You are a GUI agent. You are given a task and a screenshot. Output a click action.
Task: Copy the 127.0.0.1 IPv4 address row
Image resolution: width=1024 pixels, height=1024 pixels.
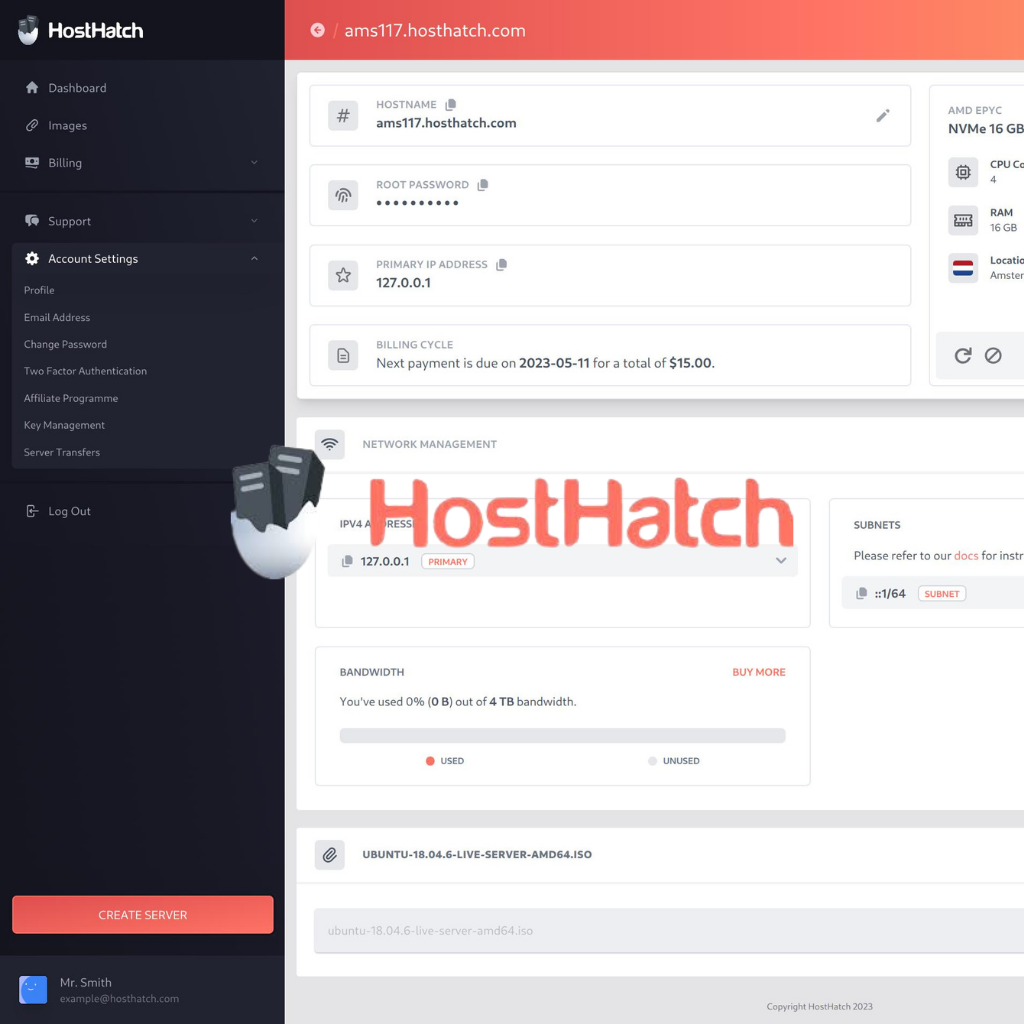347,561
